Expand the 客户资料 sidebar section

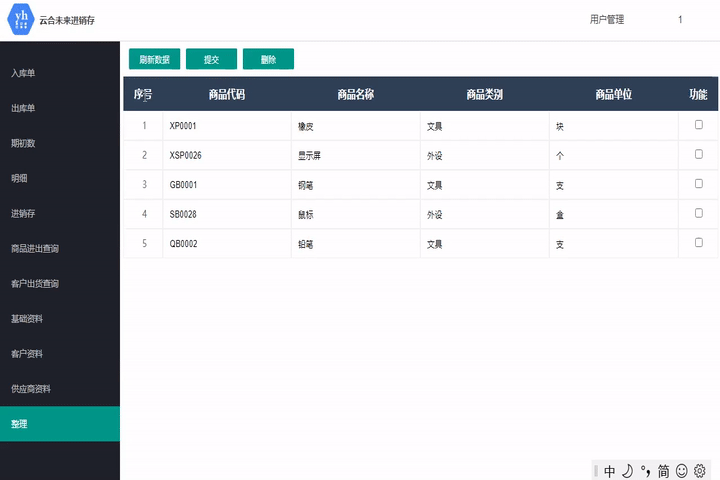pos(26,354)
